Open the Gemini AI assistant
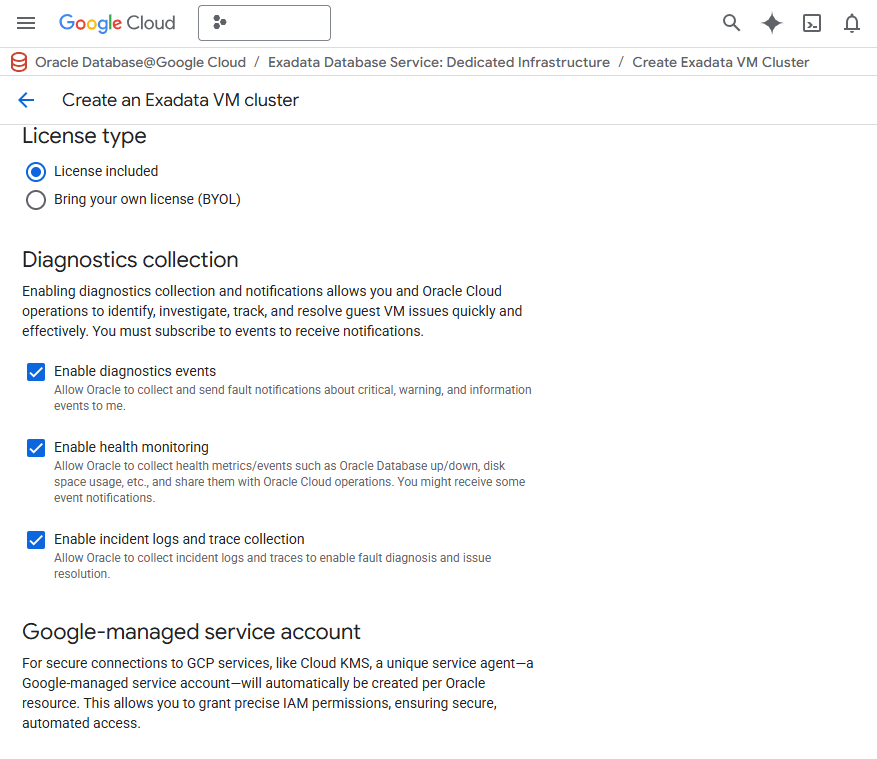877x759 pixels. coord(771,22)
